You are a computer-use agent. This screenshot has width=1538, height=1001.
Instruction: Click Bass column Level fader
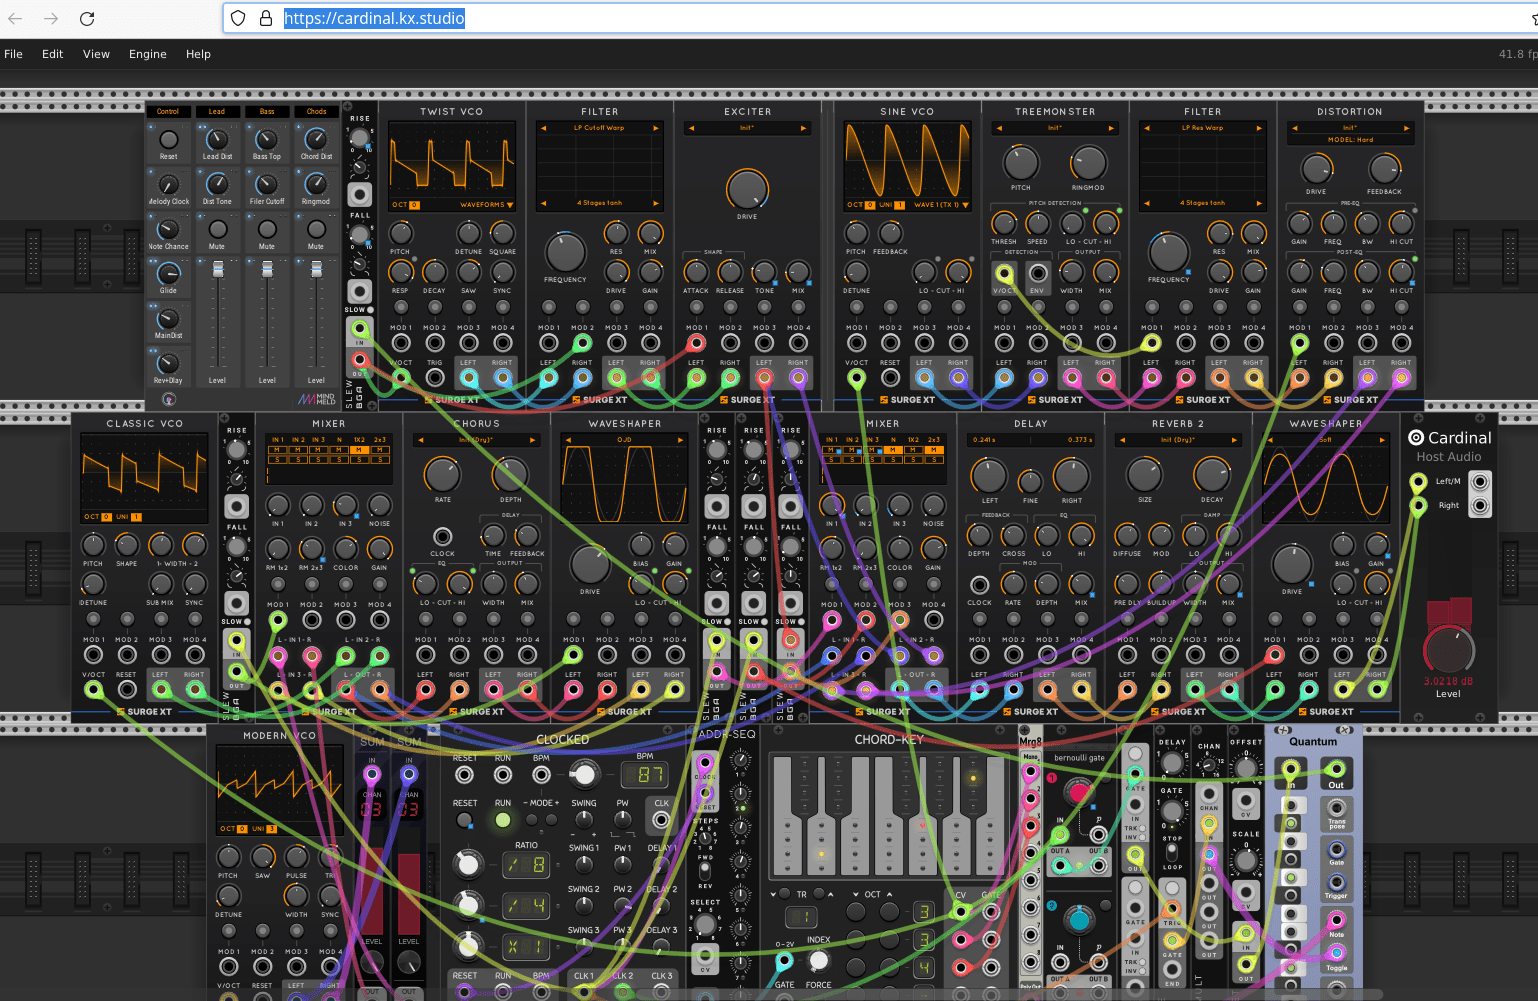point(266,270)
